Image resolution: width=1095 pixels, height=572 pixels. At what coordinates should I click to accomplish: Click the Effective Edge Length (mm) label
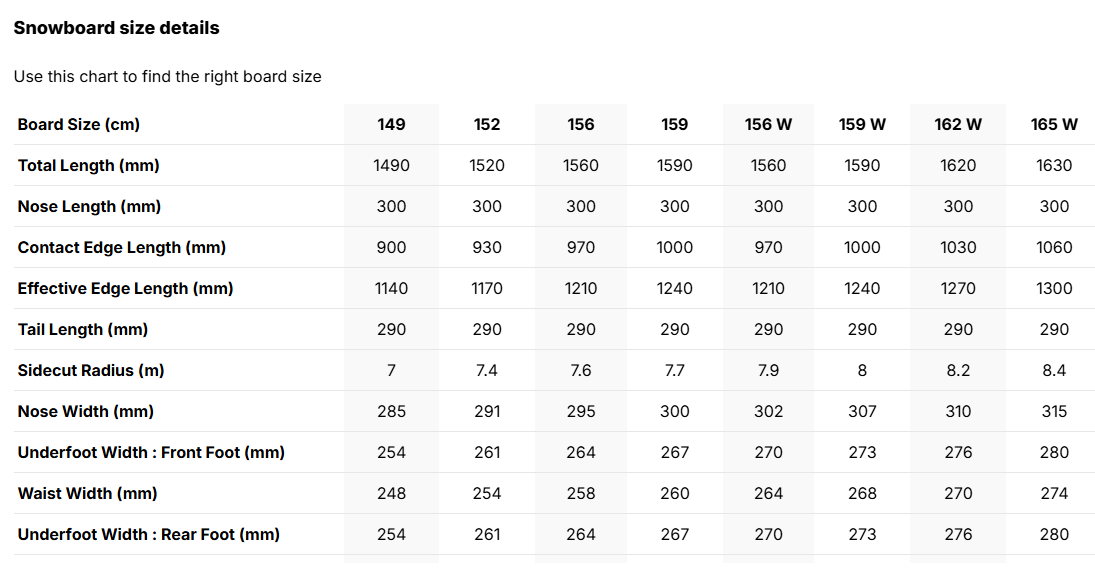click(125, 288)
